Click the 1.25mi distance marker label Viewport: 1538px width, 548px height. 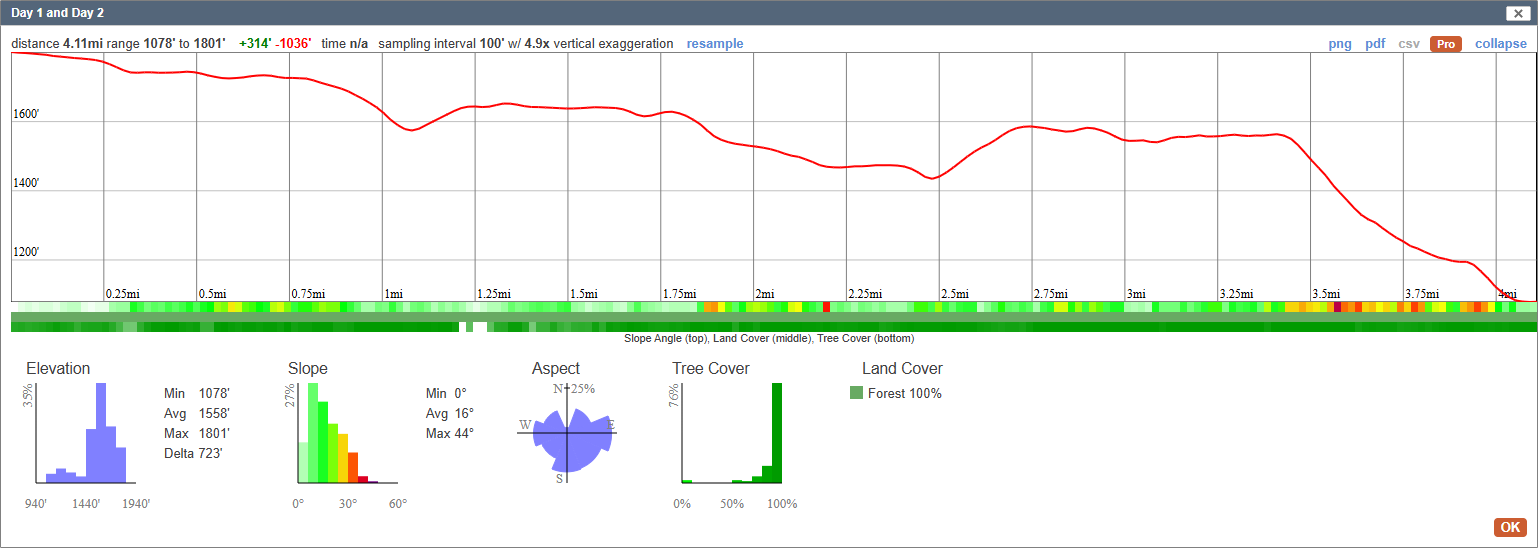click(x=494, y=294)
